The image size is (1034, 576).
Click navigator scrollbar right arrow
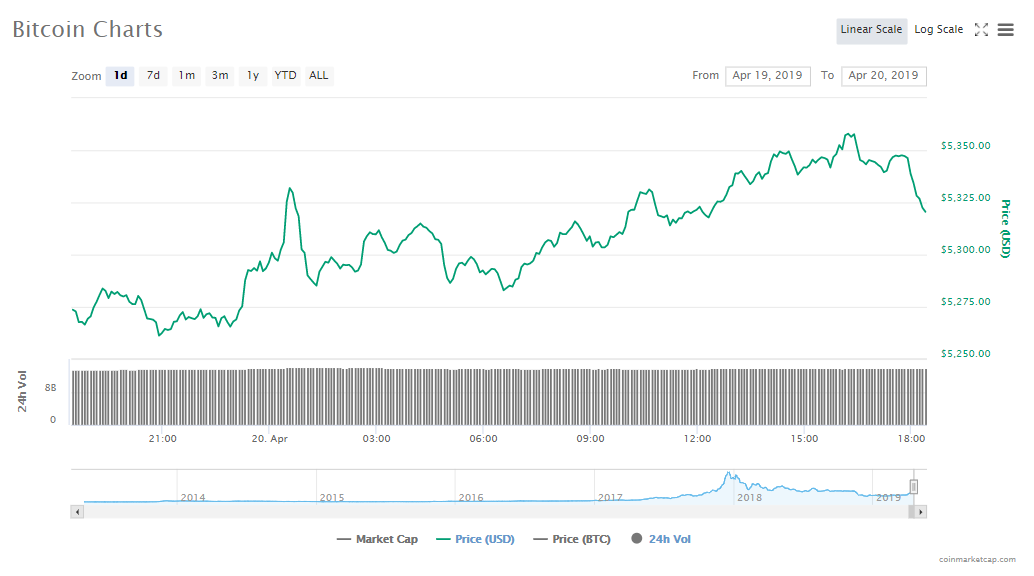(x=920, y=512)
